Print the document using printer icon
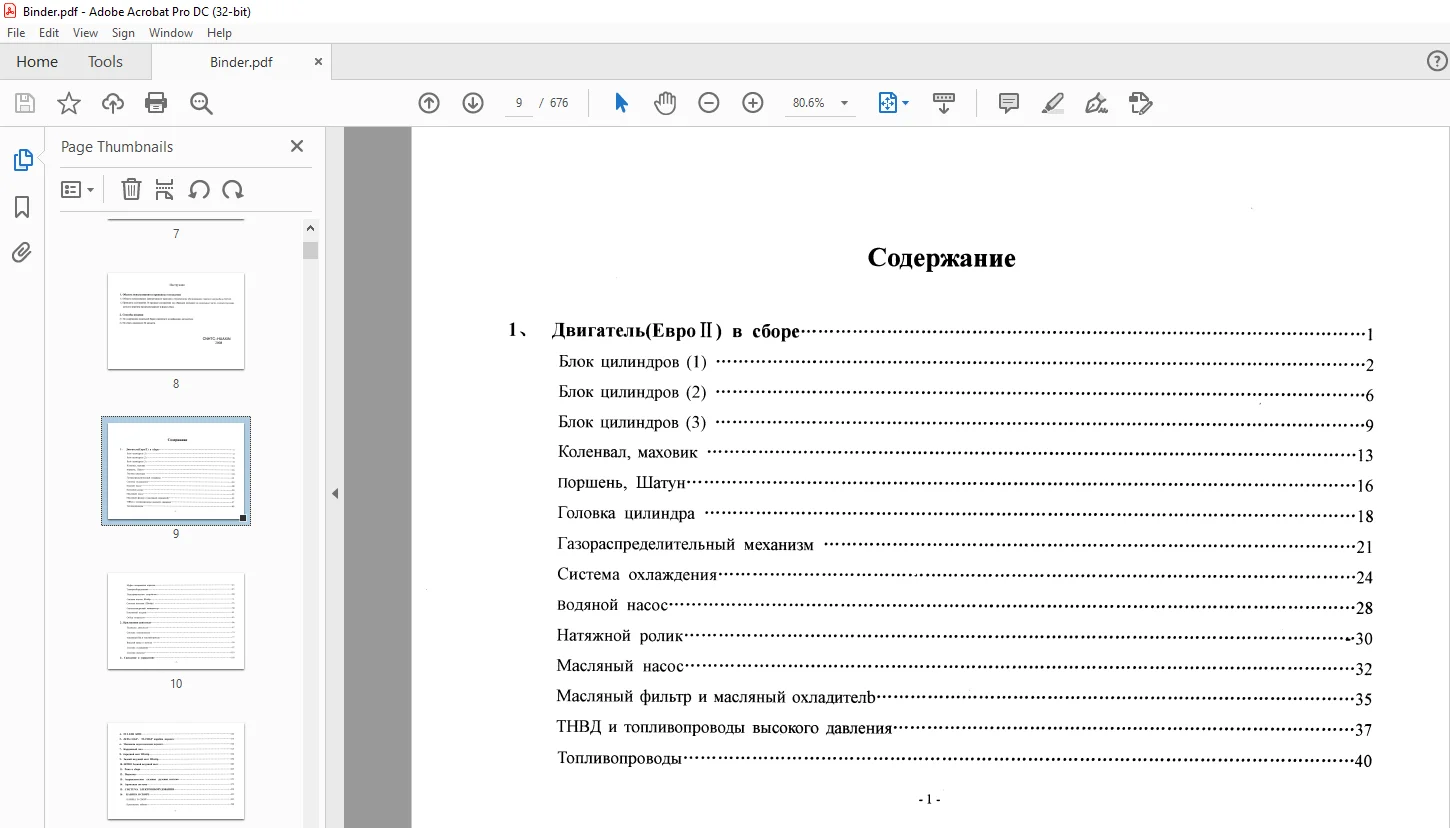This screenshot has height=828, width=1450. click(156, 103)
